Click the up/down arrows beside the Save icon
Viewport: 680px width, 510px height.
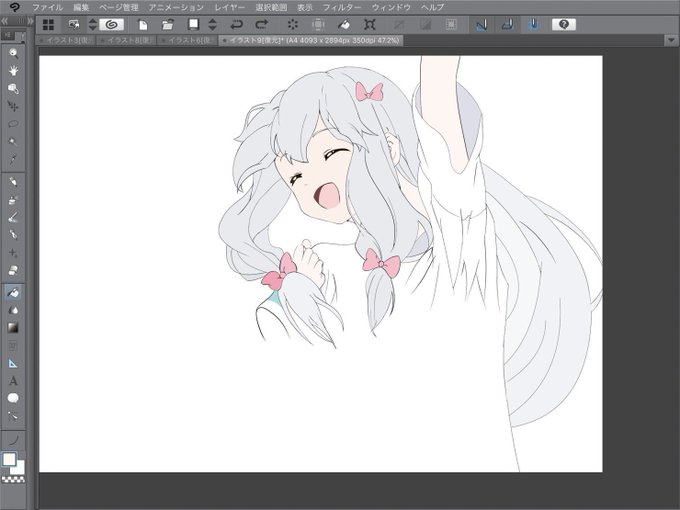[x=212, y=25]
